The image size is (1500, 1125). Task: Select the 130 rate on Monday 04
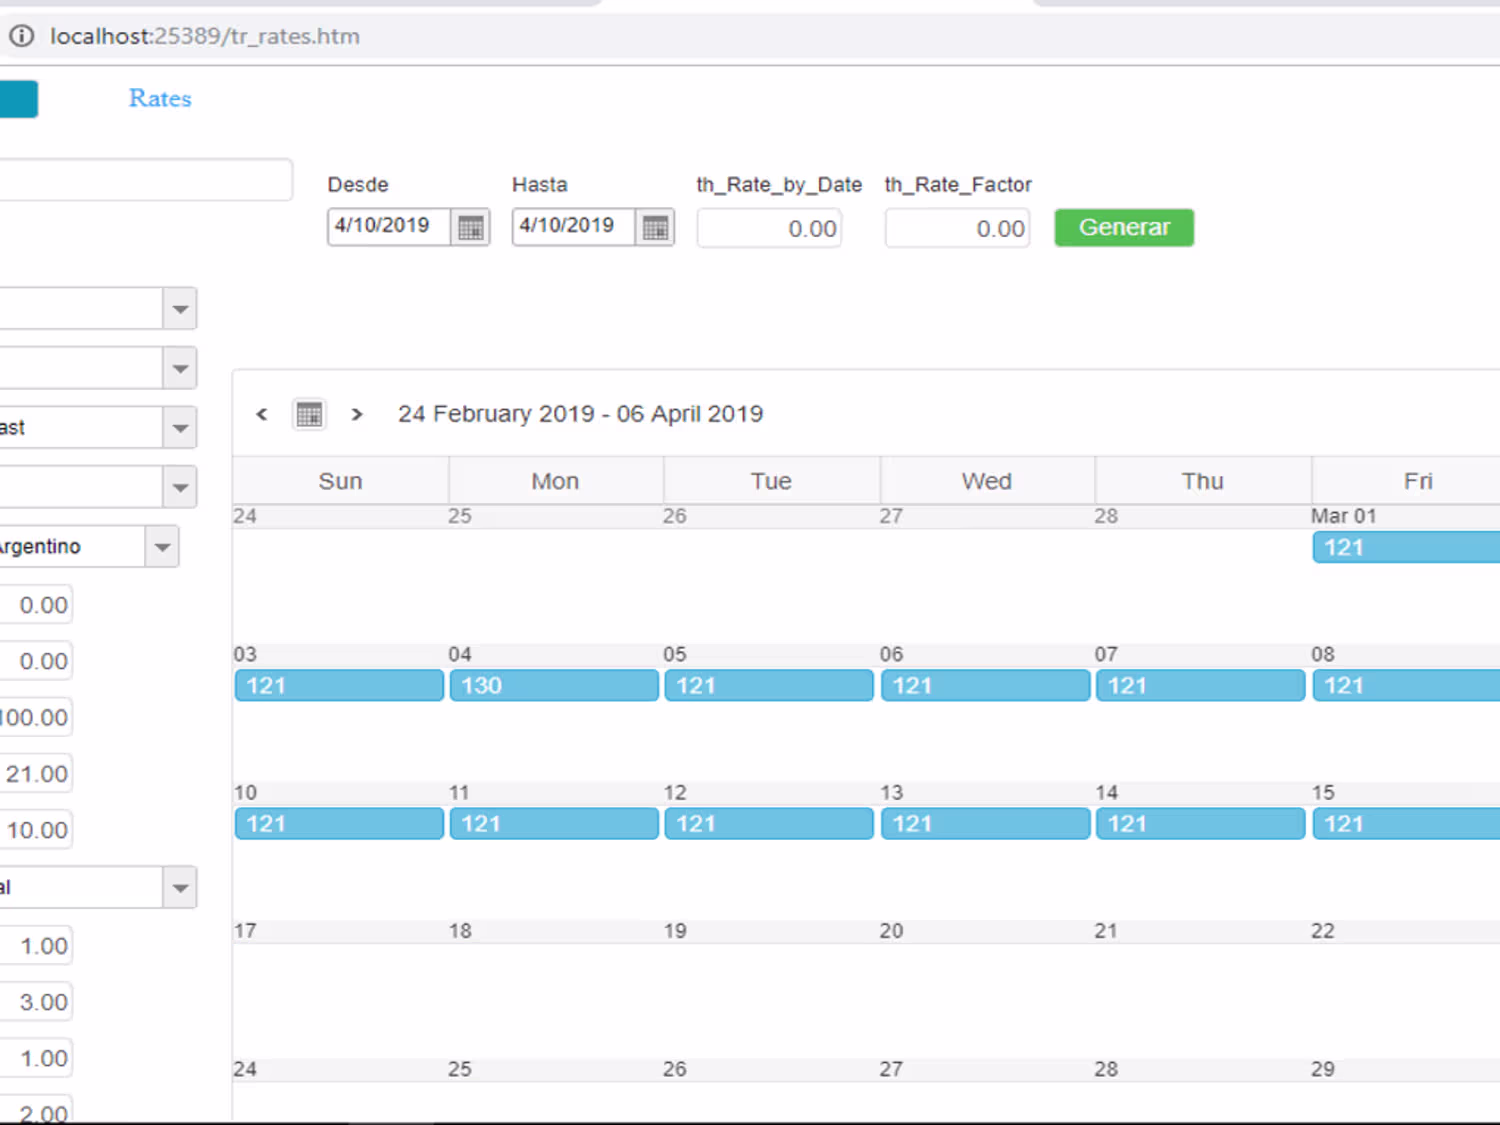pos(554,686)
